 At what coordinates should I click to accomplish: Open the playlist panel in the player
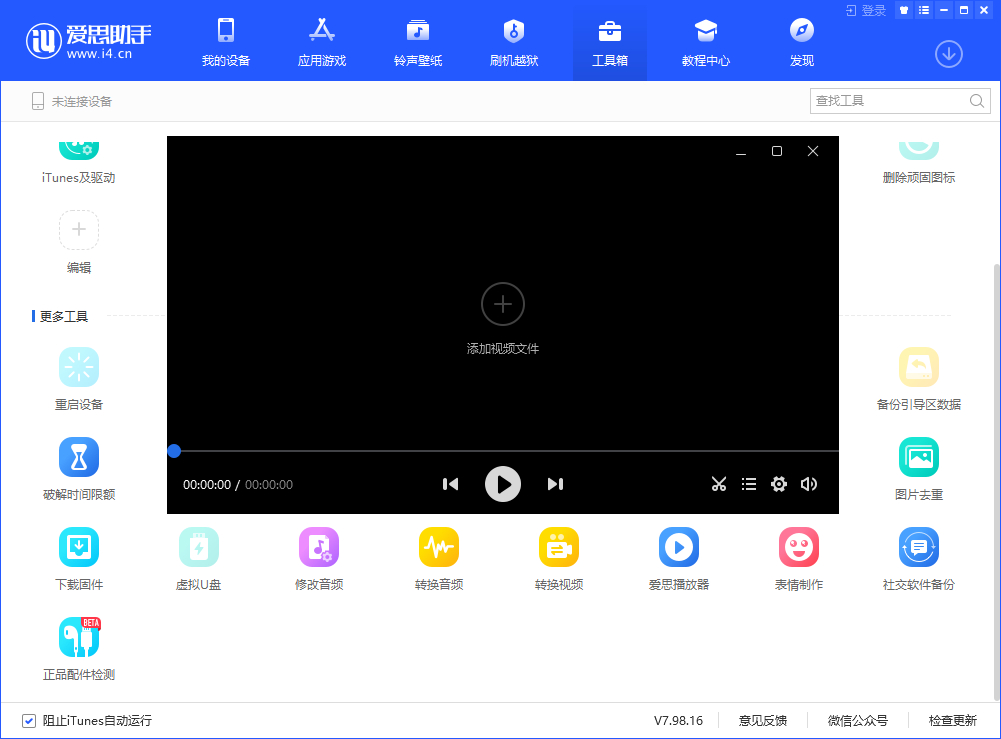[749, 484]
